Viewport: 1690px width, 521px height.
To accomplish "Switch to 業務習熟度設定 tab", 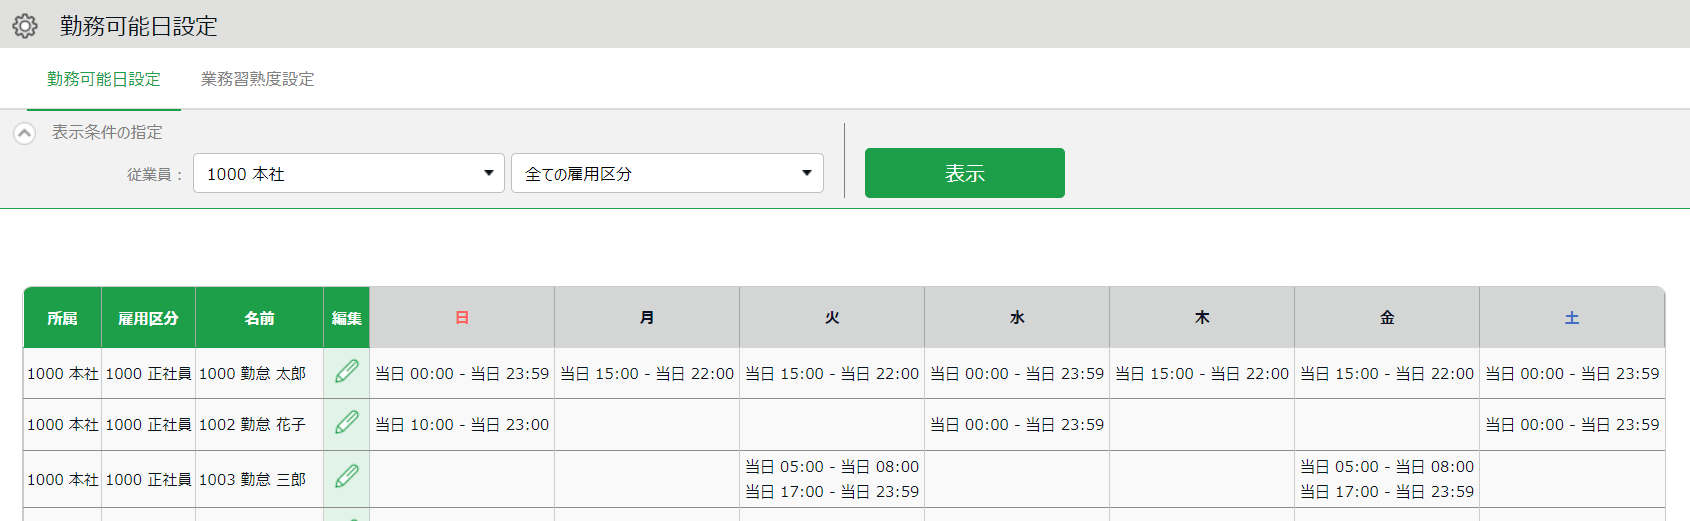I will coord(258,79).
